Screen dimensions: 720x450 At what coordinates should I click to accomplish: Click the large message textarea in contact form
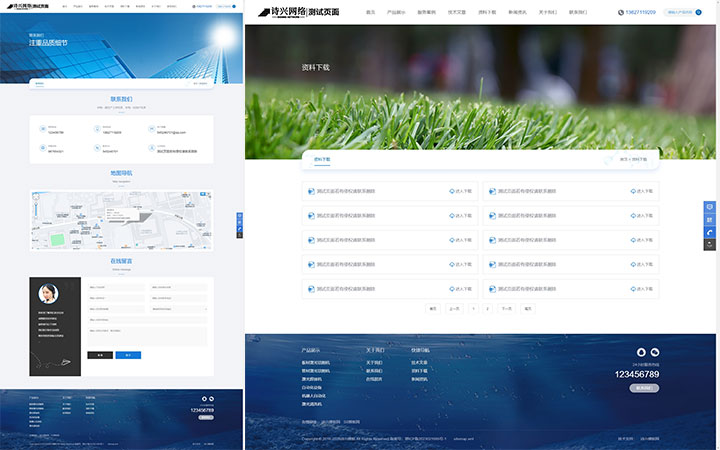pyautogui.click(x=147, y=336)
